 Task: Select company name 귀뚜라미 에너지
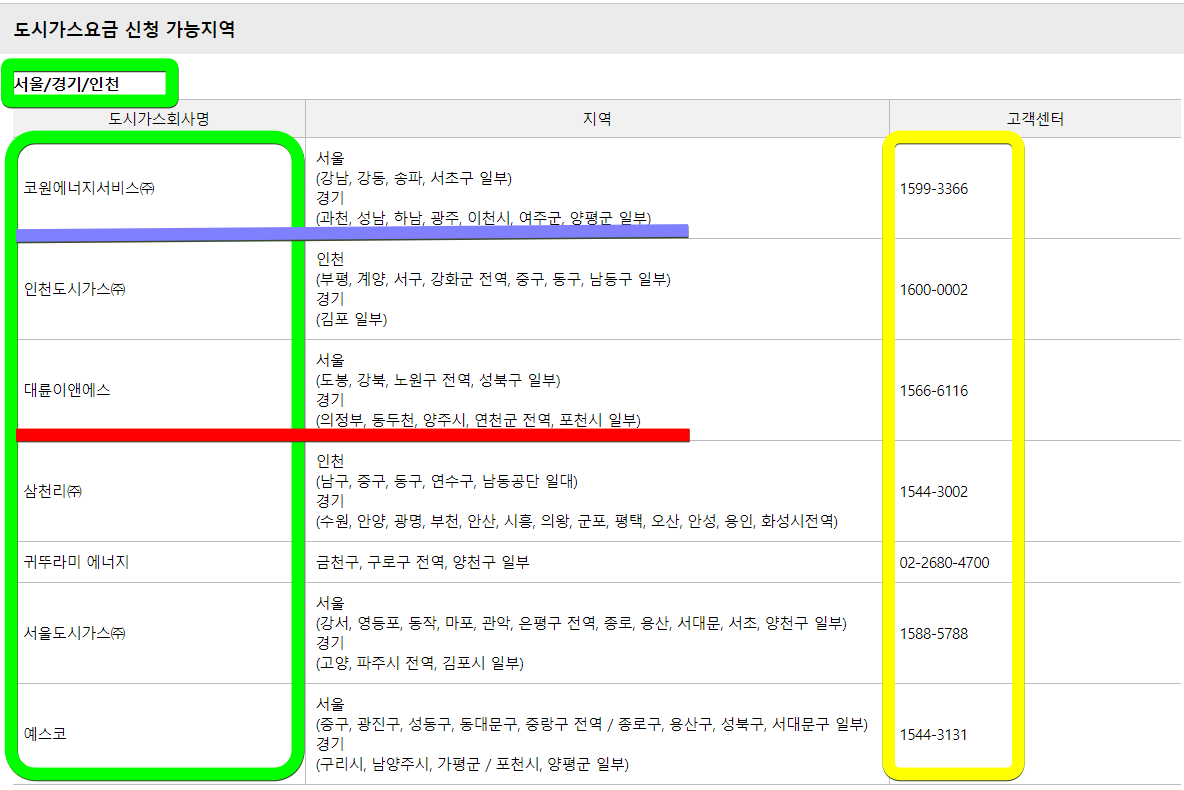[76, 562]
